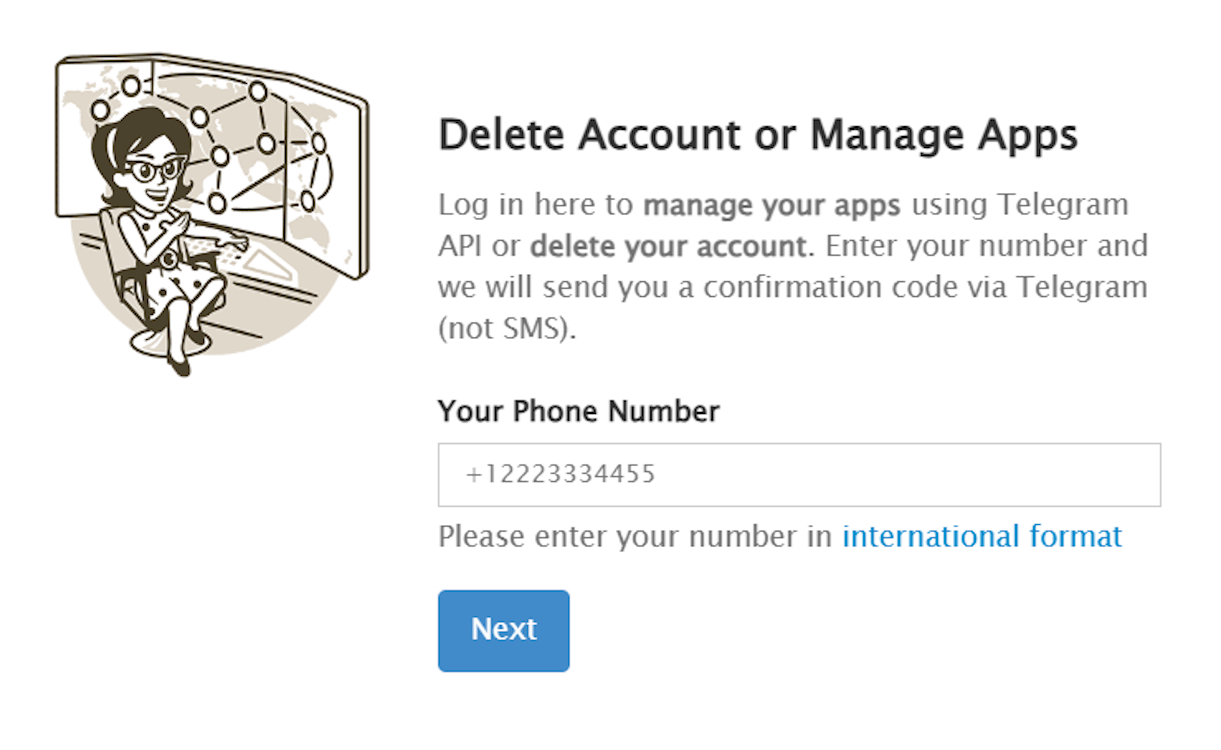Open the international format link
This screenshot has width=1221, height=750.
981,536
